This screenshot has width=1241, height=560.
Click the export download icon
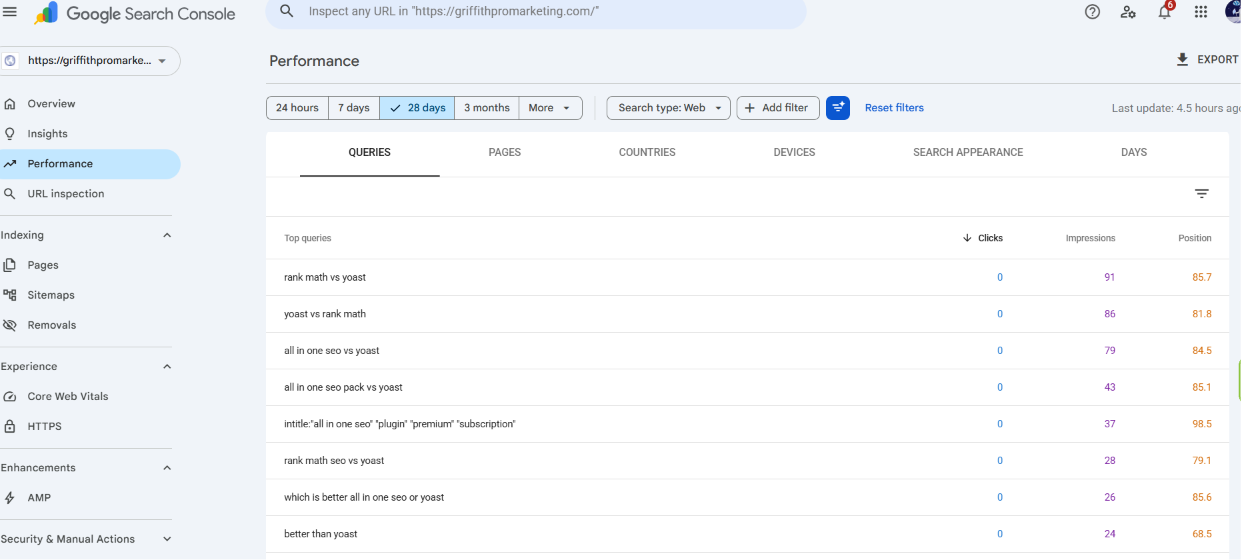1183,60
